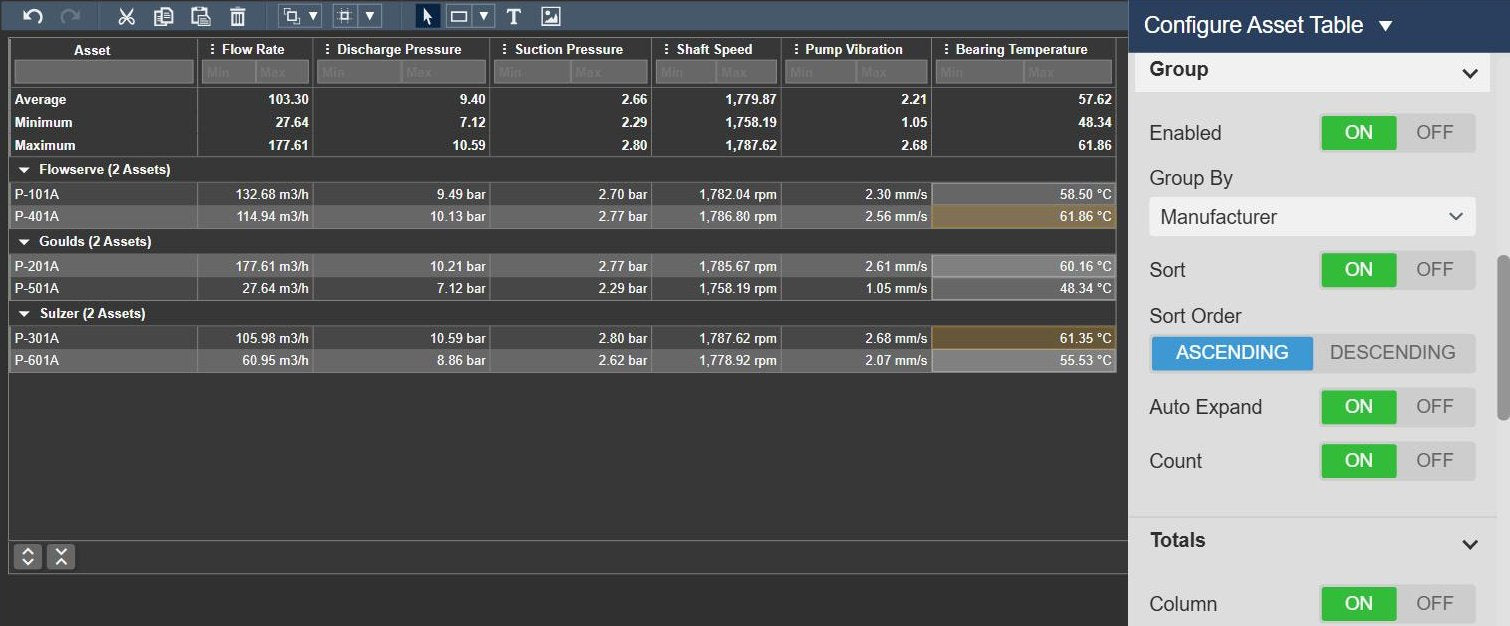
Task: Open the shape tool dropdown arrow
Action: 484,16
